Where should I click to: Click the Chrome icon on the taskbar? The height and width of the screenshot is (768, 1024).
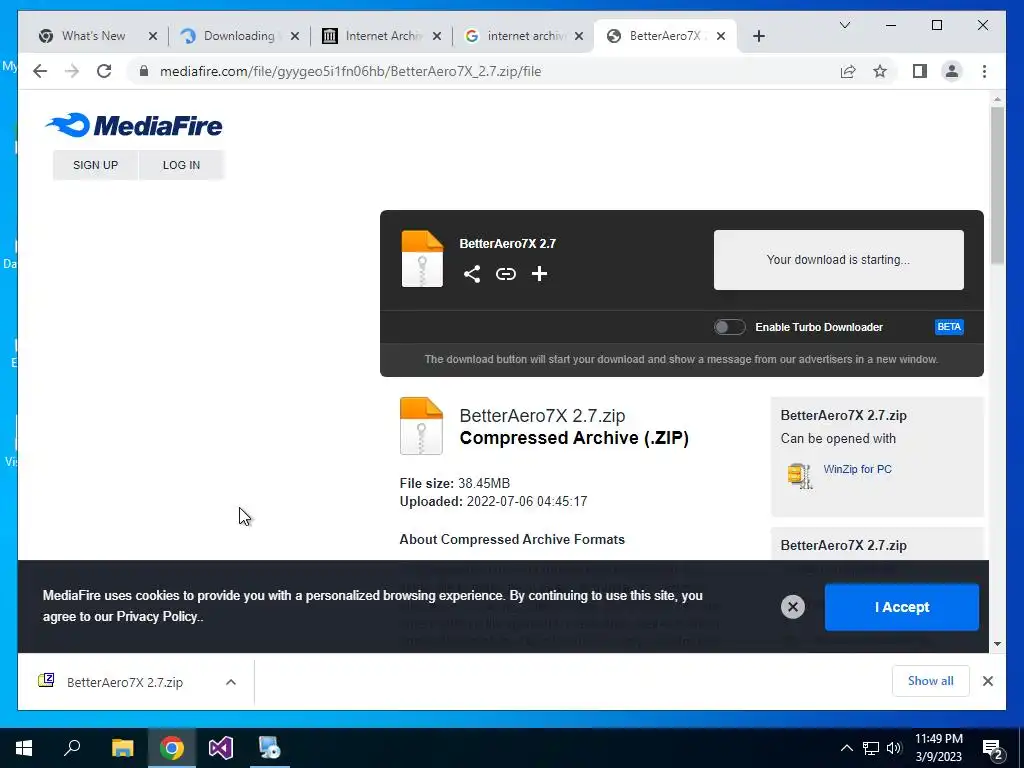(x=172, y=748)
